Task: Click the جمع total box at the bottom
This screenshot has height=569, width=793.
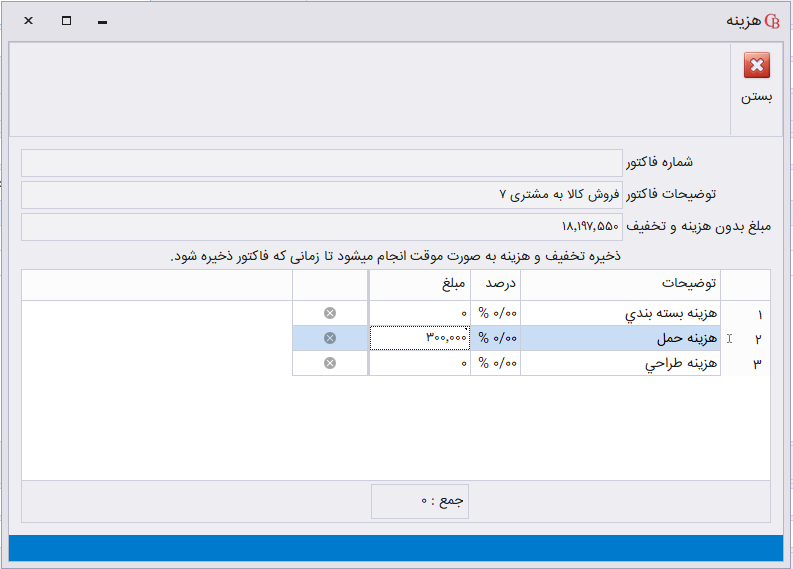Action: click(x=420, y=501)
